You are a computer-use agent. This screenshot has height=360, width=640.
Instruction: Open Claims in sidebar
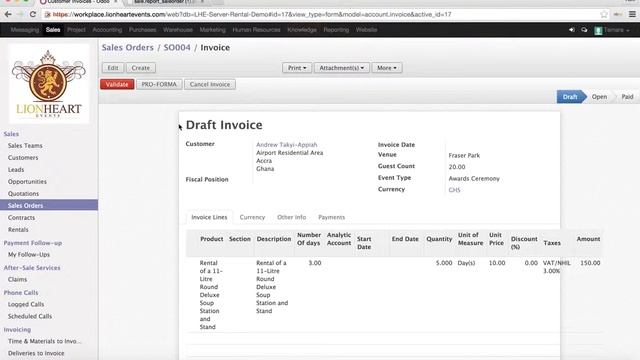click(x=17, y=279)
